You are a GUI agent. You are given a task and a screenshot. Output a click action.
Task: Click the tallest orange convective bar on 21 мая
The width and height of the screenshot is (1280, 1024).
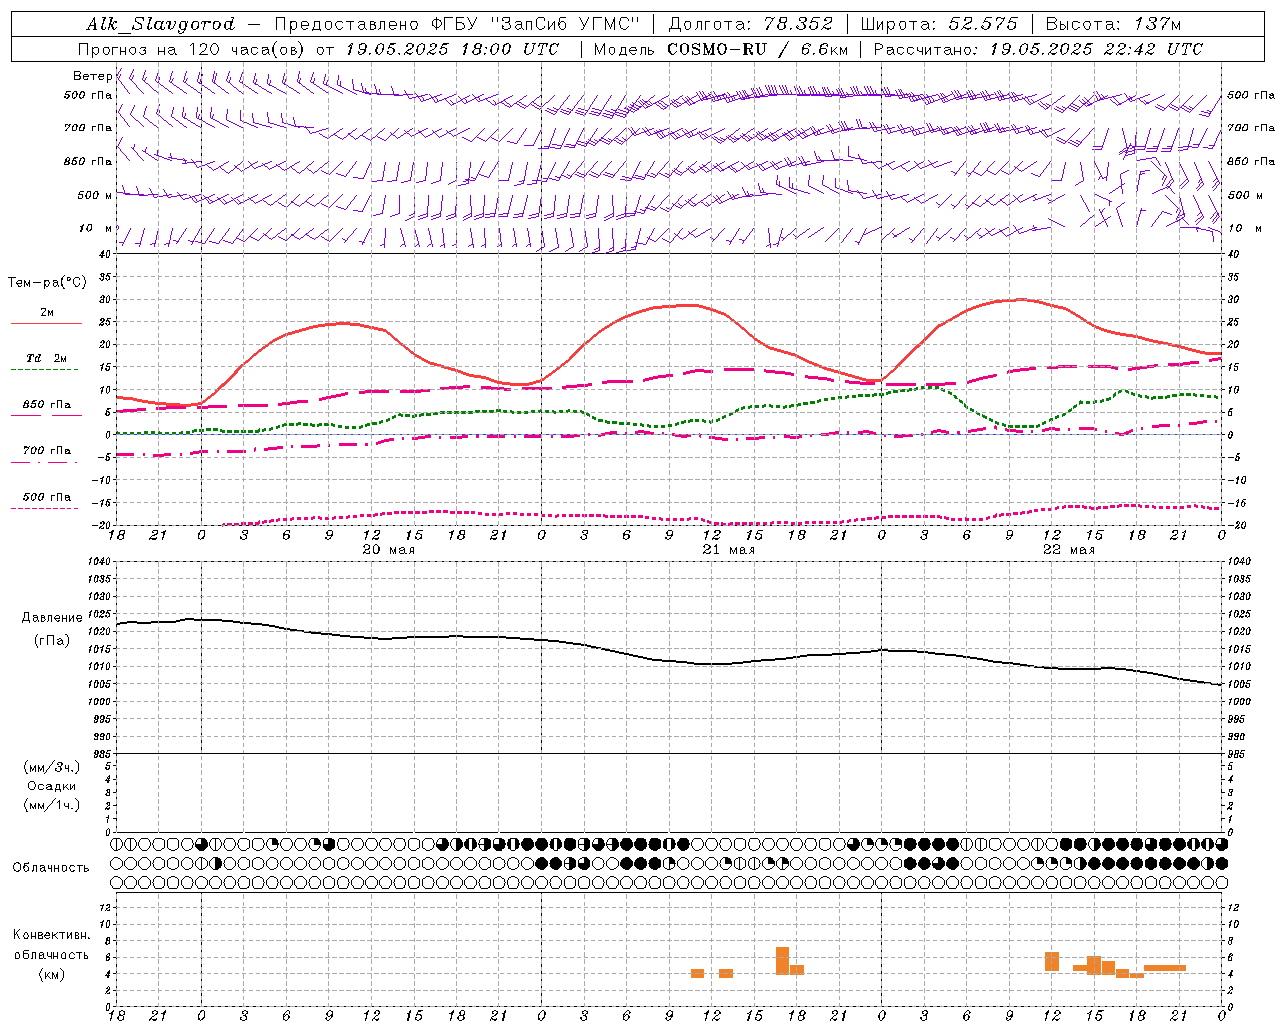[782, 960]
